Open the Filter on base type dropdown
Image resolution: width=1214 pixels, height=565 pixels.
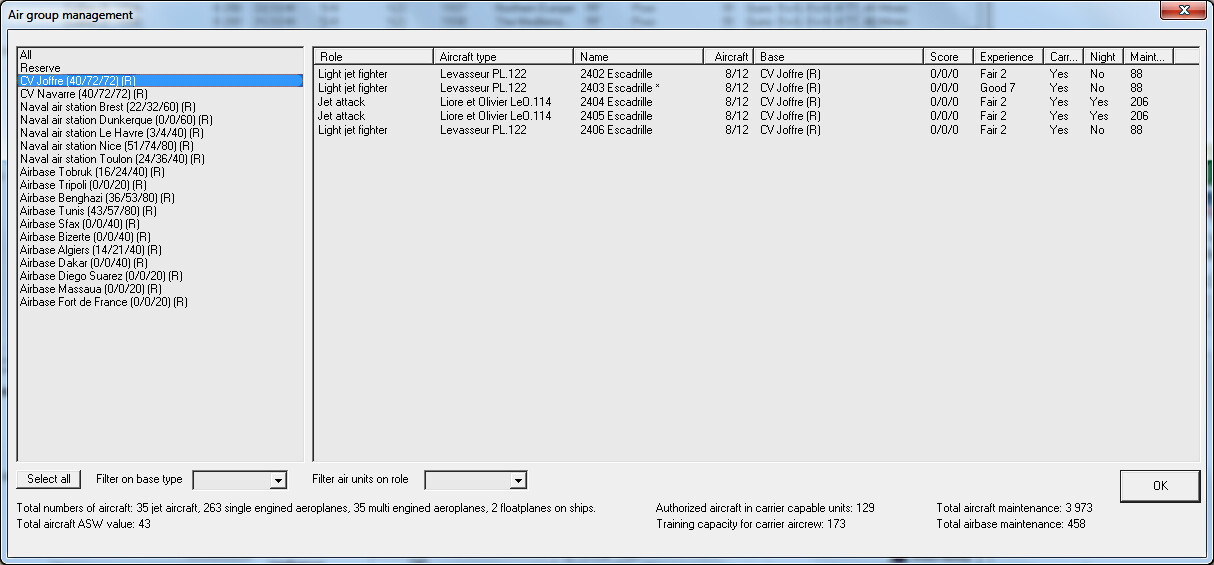(x=278, y=481)
